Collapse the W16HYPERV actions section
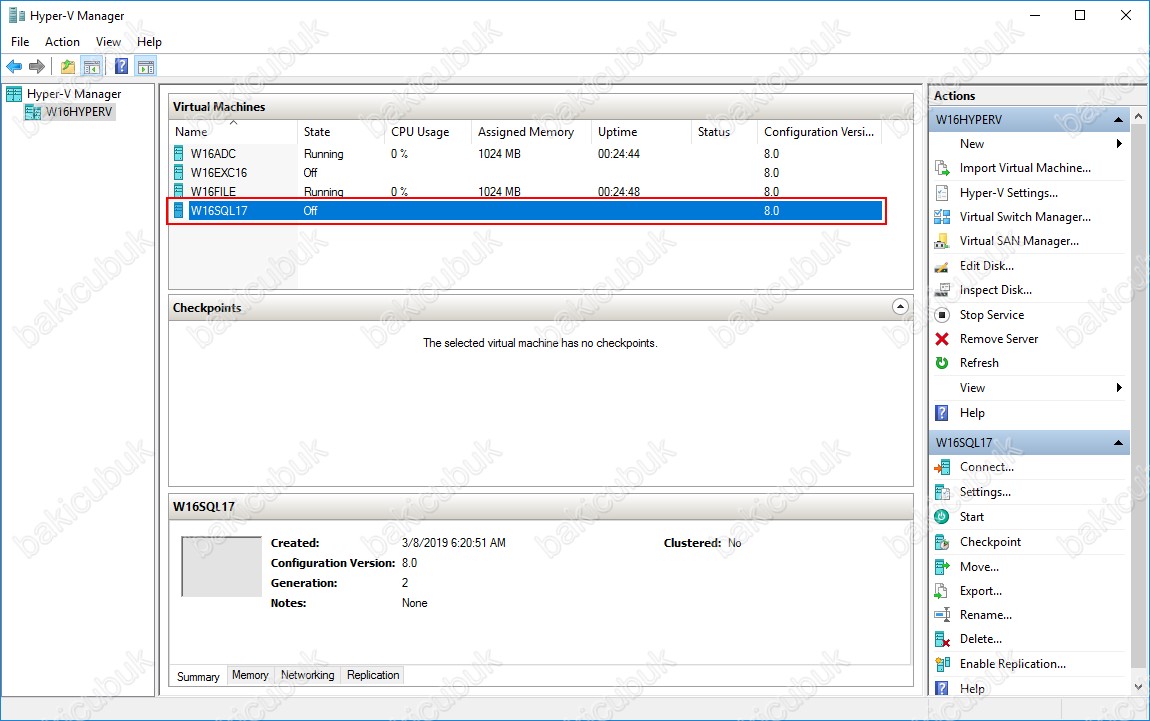Viewport: 1150px width, 721px height. (1118, 120)
